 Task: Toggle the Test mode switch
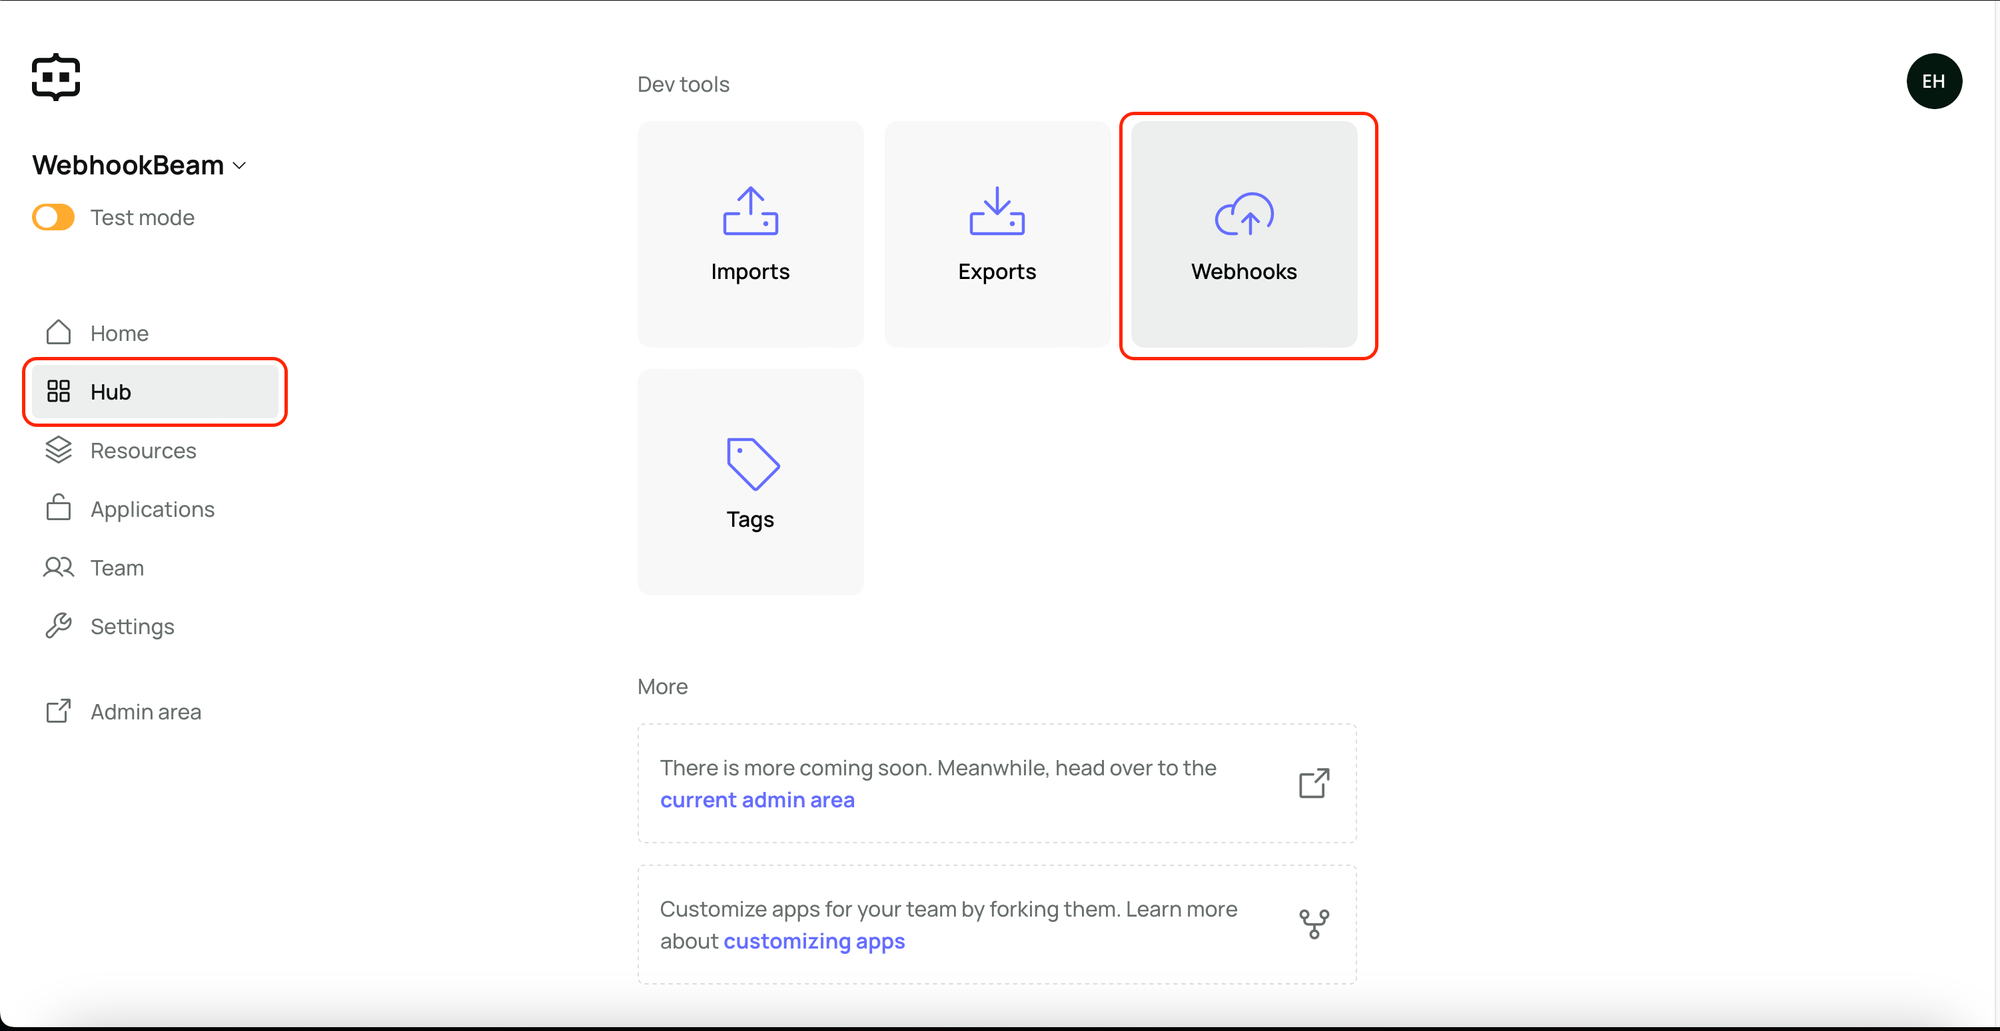click(54, 217)
